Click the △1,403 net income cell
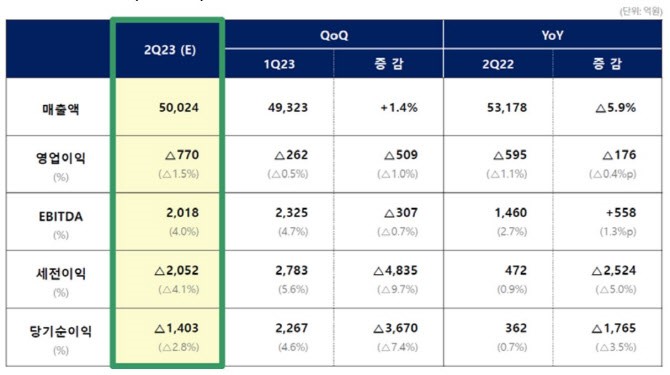Image resolution: width=670 pixels, height=375 pixels. coord(176,328)
